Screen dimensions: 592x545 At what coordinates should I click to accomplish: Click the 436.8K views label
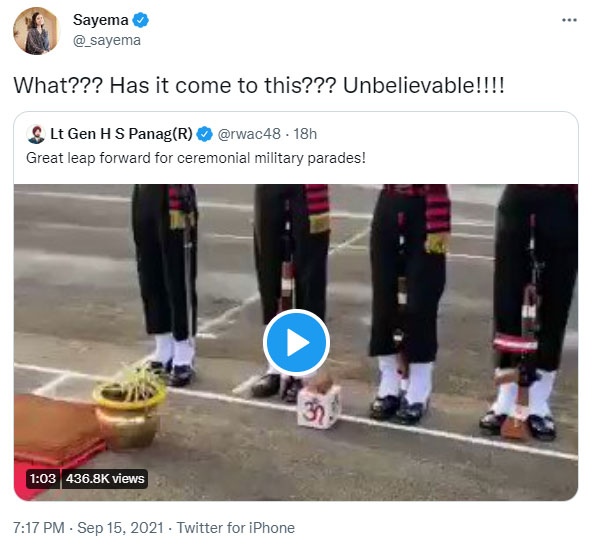click(105, 479)
